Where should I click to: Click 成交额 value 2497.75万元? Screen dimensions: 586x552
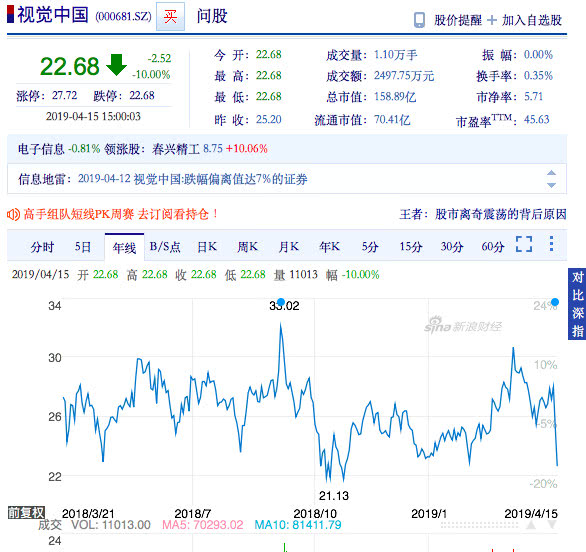click(x=404, y=76)
